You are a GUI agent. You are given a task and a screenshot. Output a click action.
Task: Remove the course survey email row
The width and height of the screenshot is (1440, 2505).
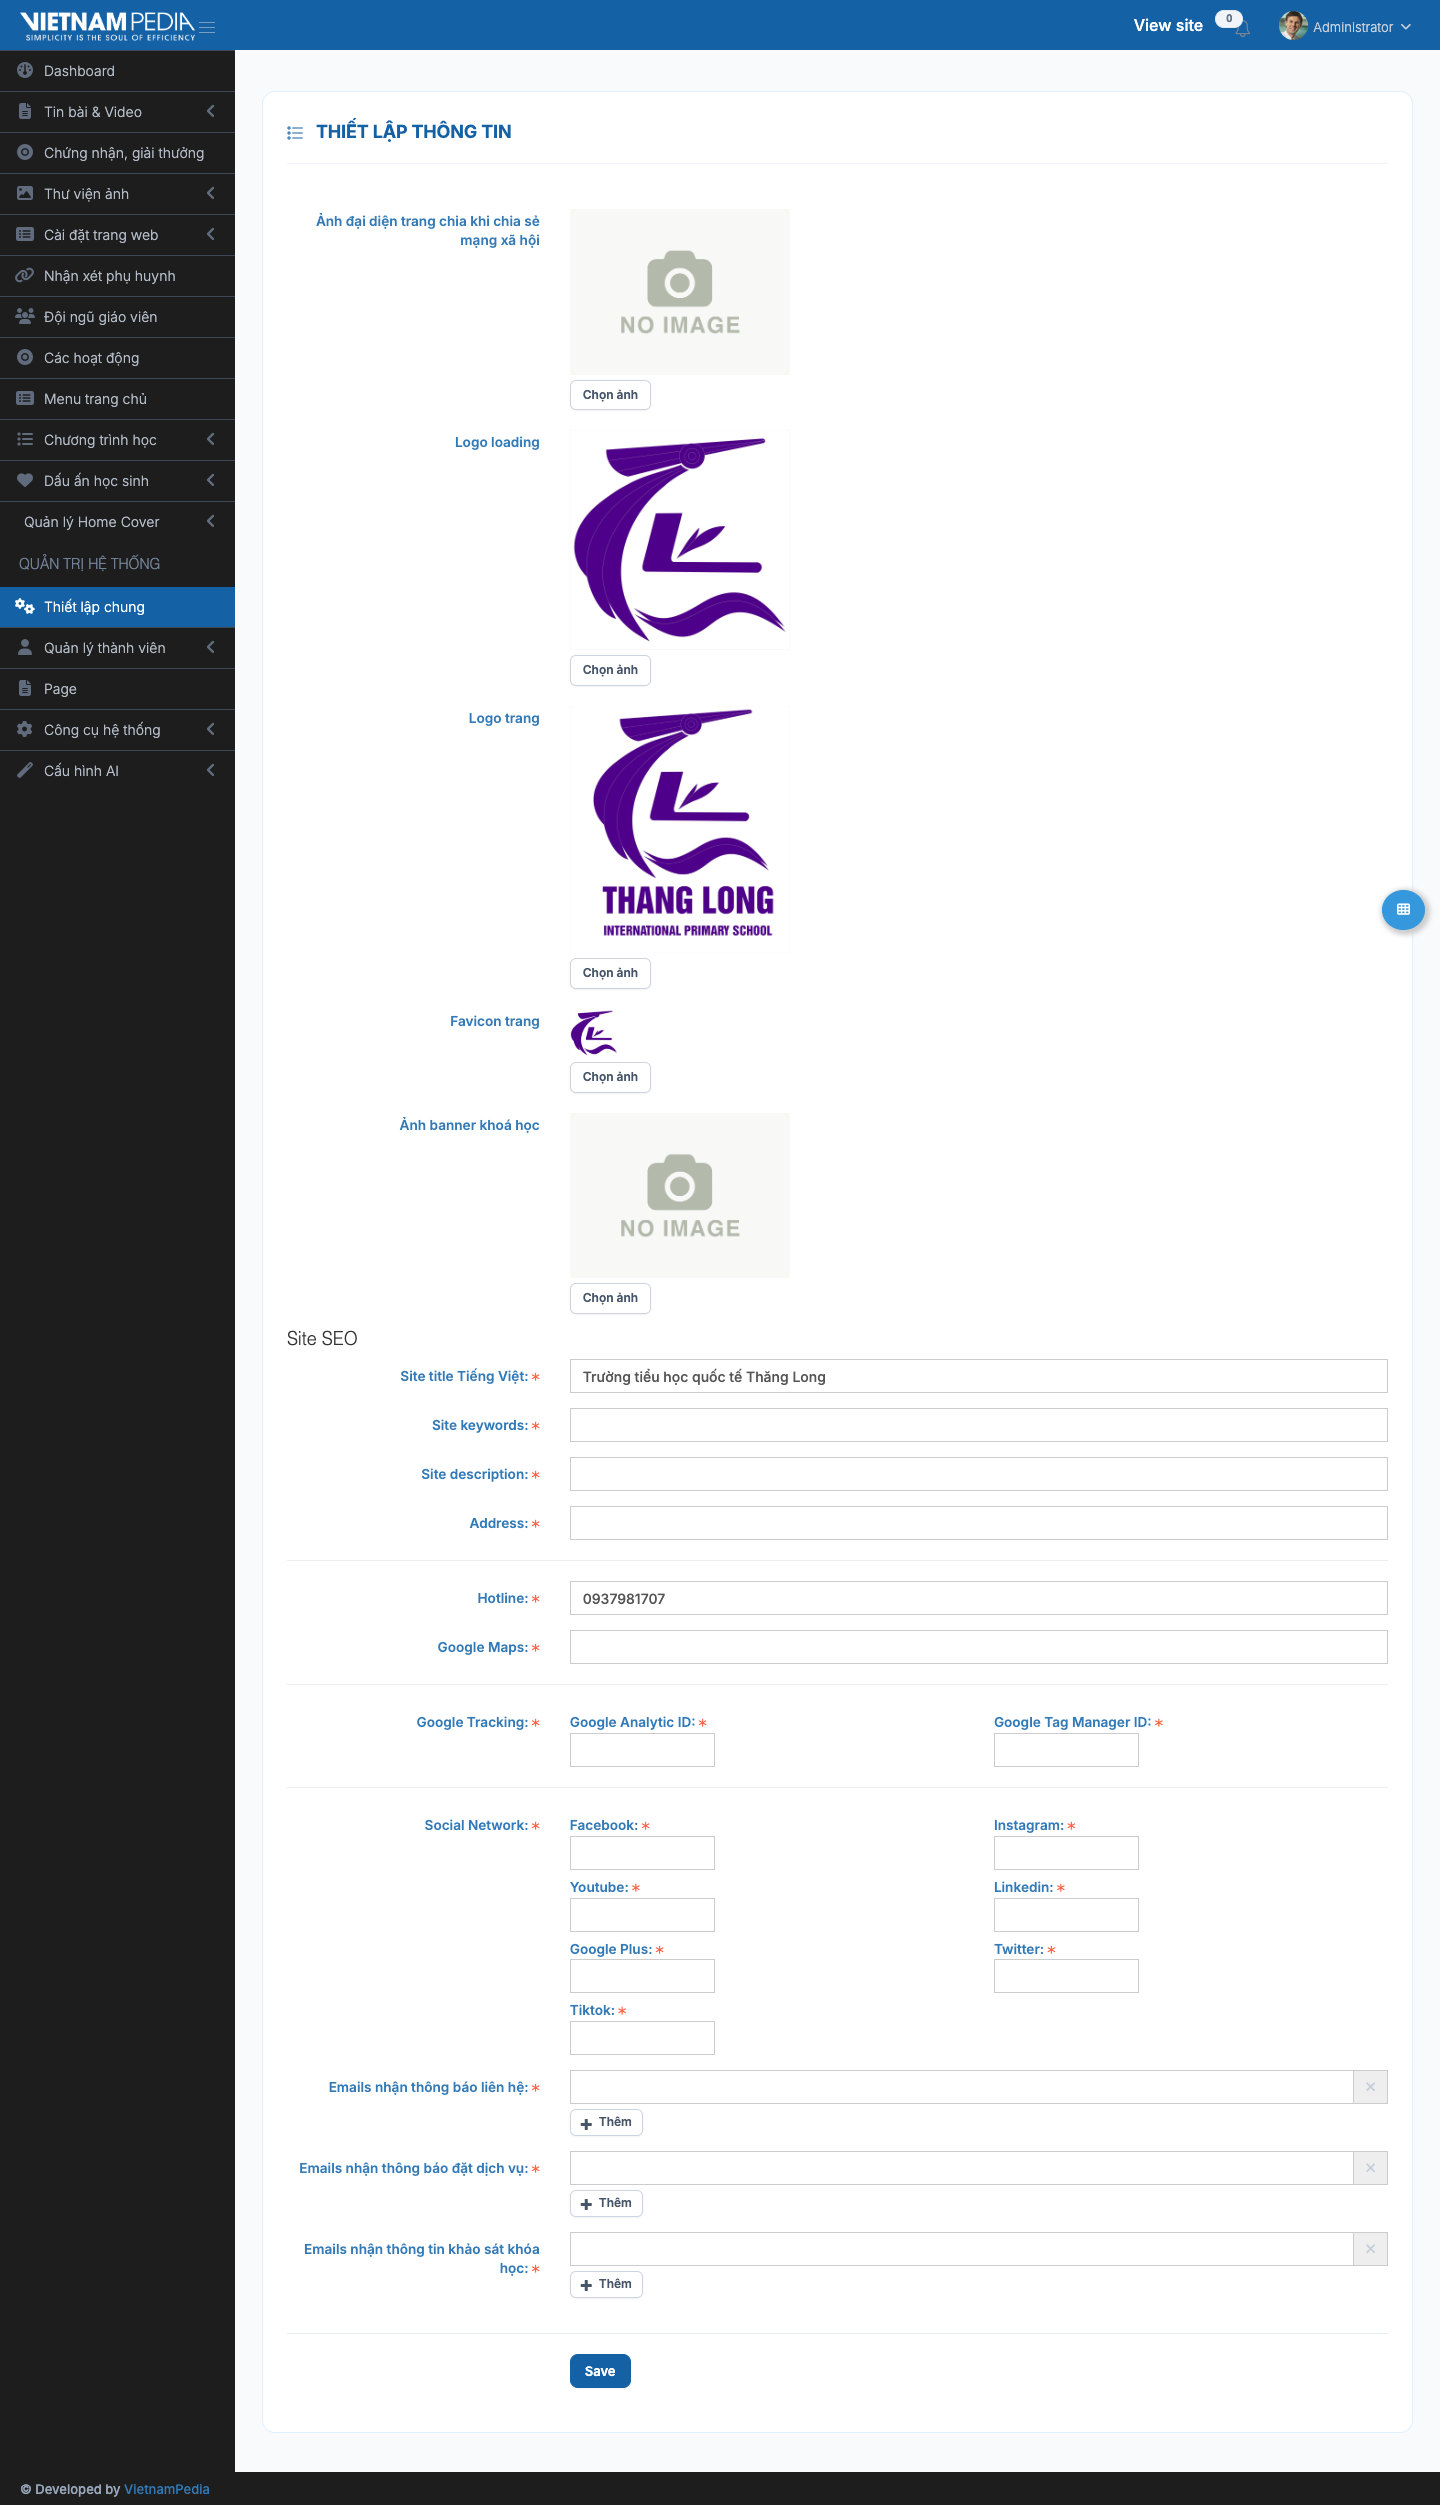coord(1370,2249)
